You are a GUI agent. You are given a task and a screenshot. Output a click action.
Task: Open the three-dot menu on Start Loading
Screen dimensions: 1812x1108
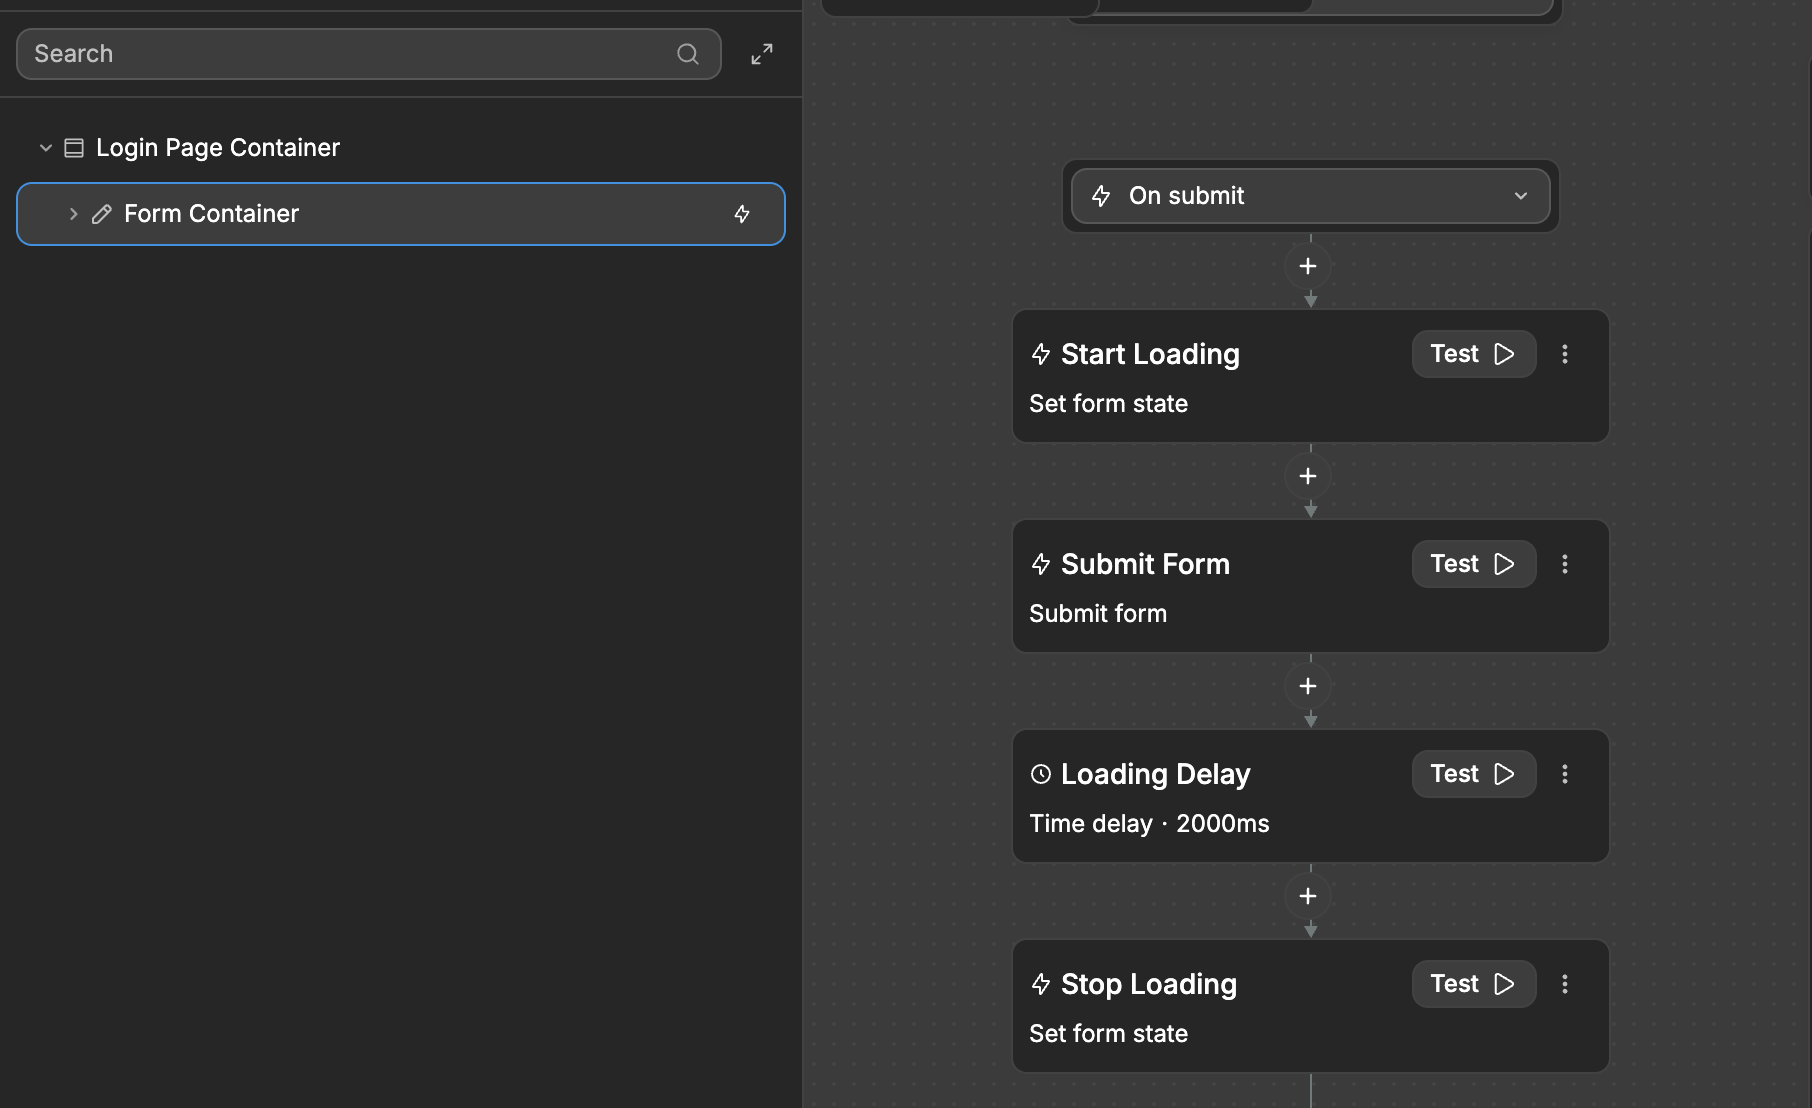pos(1565,354)
